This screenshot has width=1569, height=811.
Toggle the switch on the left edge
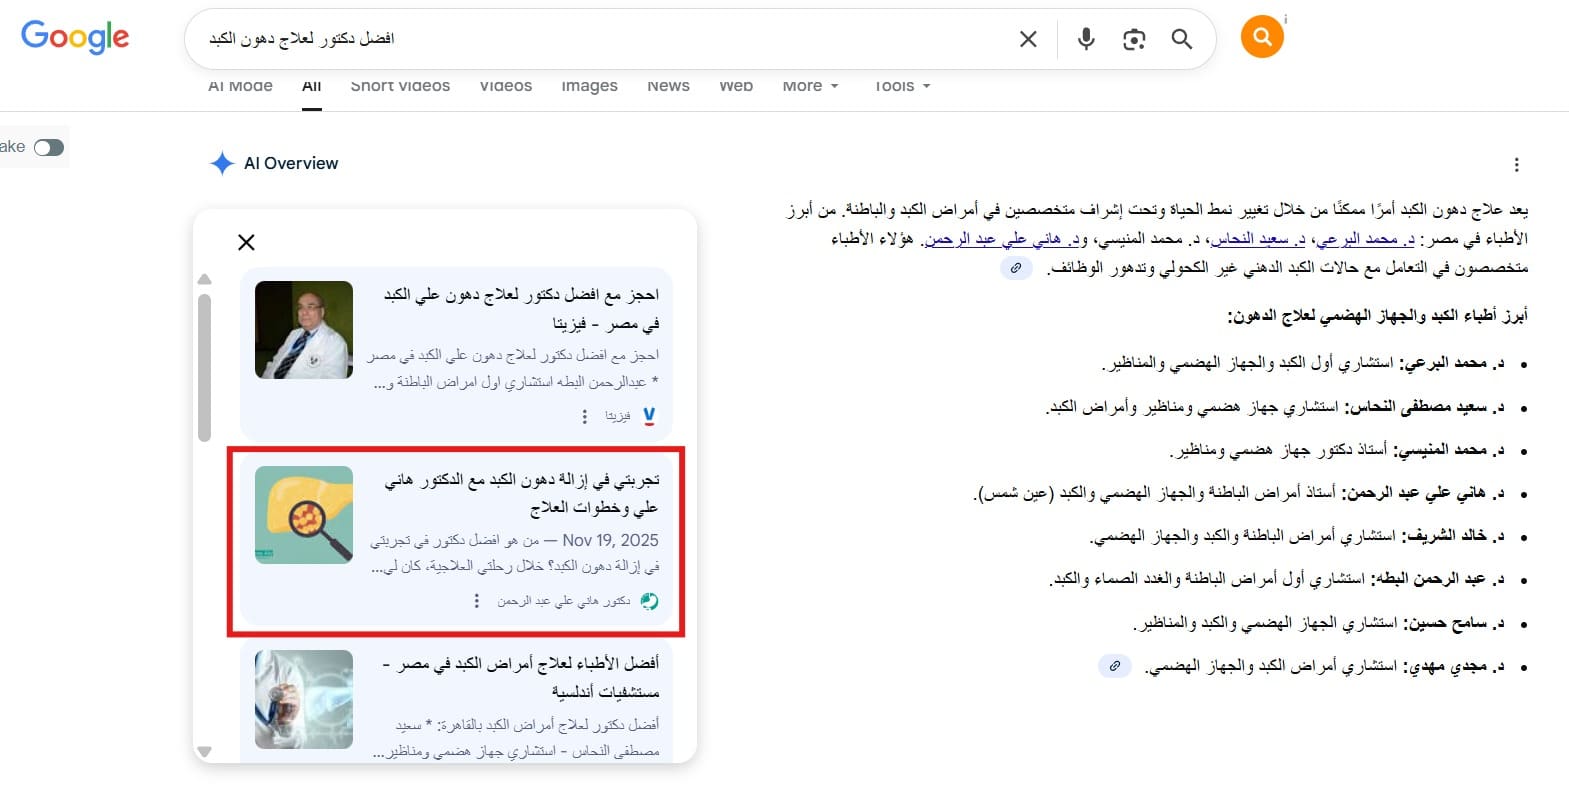click(48, 148)
